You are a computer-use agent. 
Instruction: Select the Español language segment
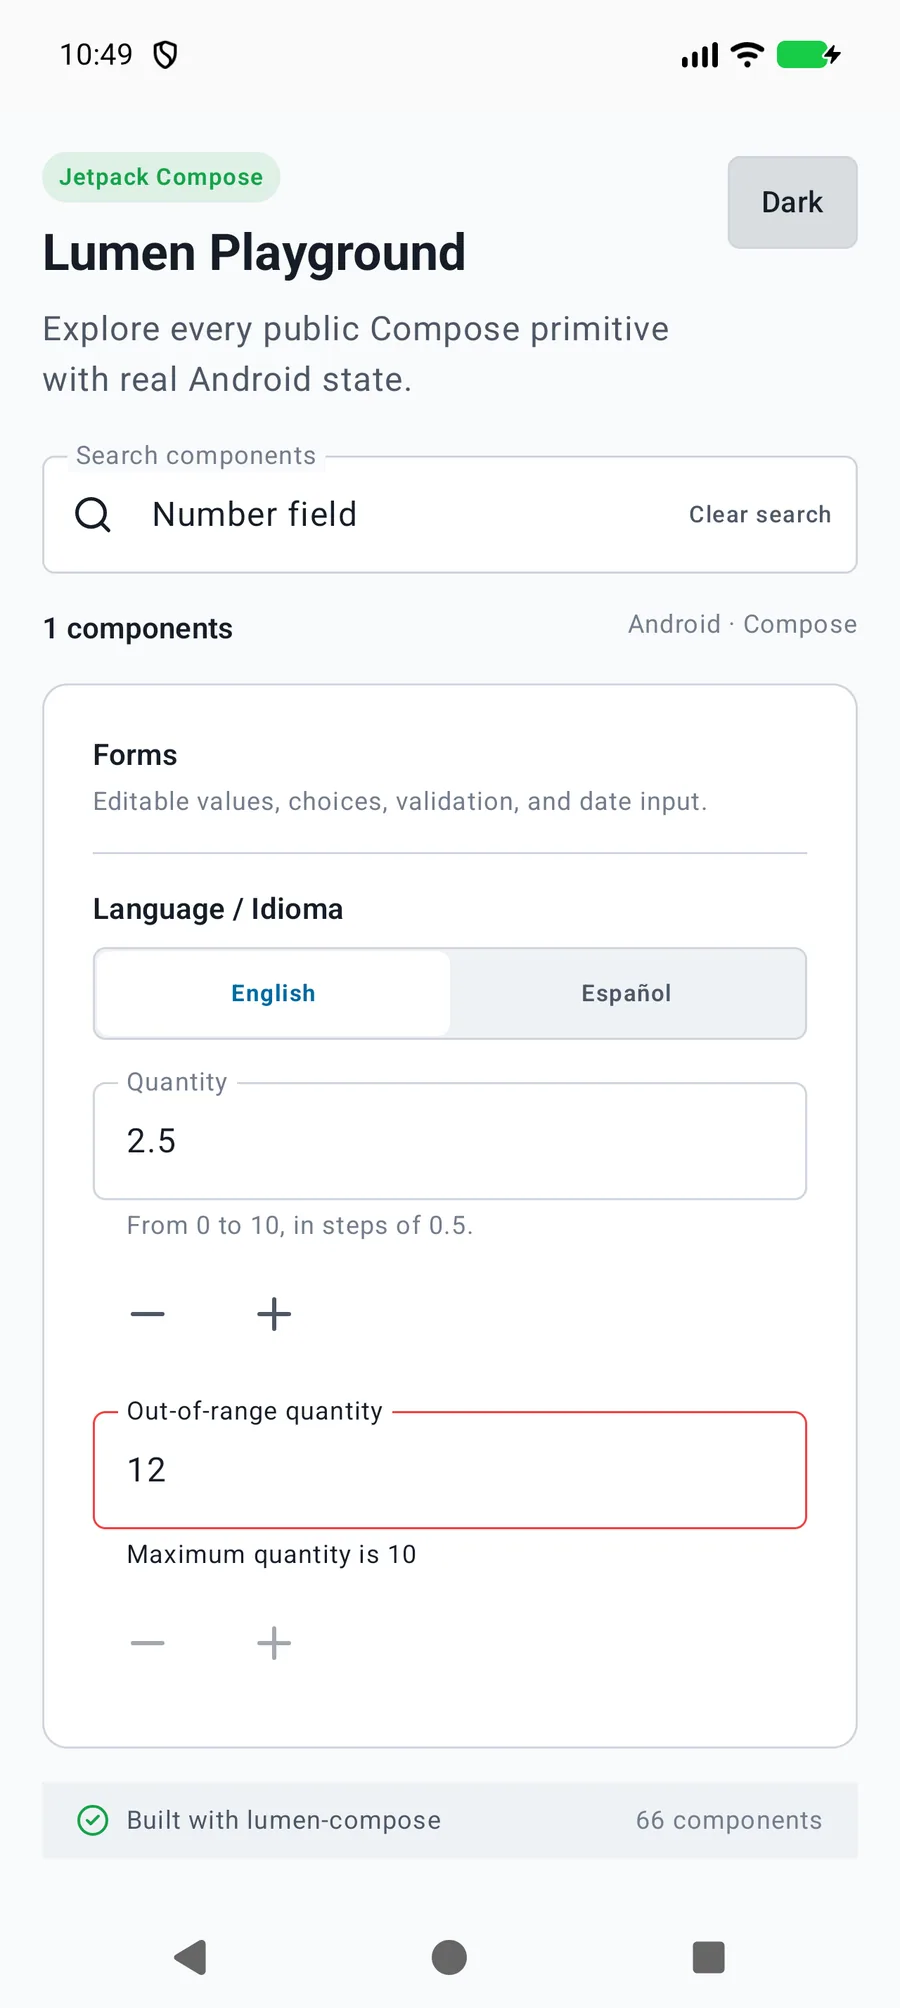pyautogui.click(x=627, y=993)
